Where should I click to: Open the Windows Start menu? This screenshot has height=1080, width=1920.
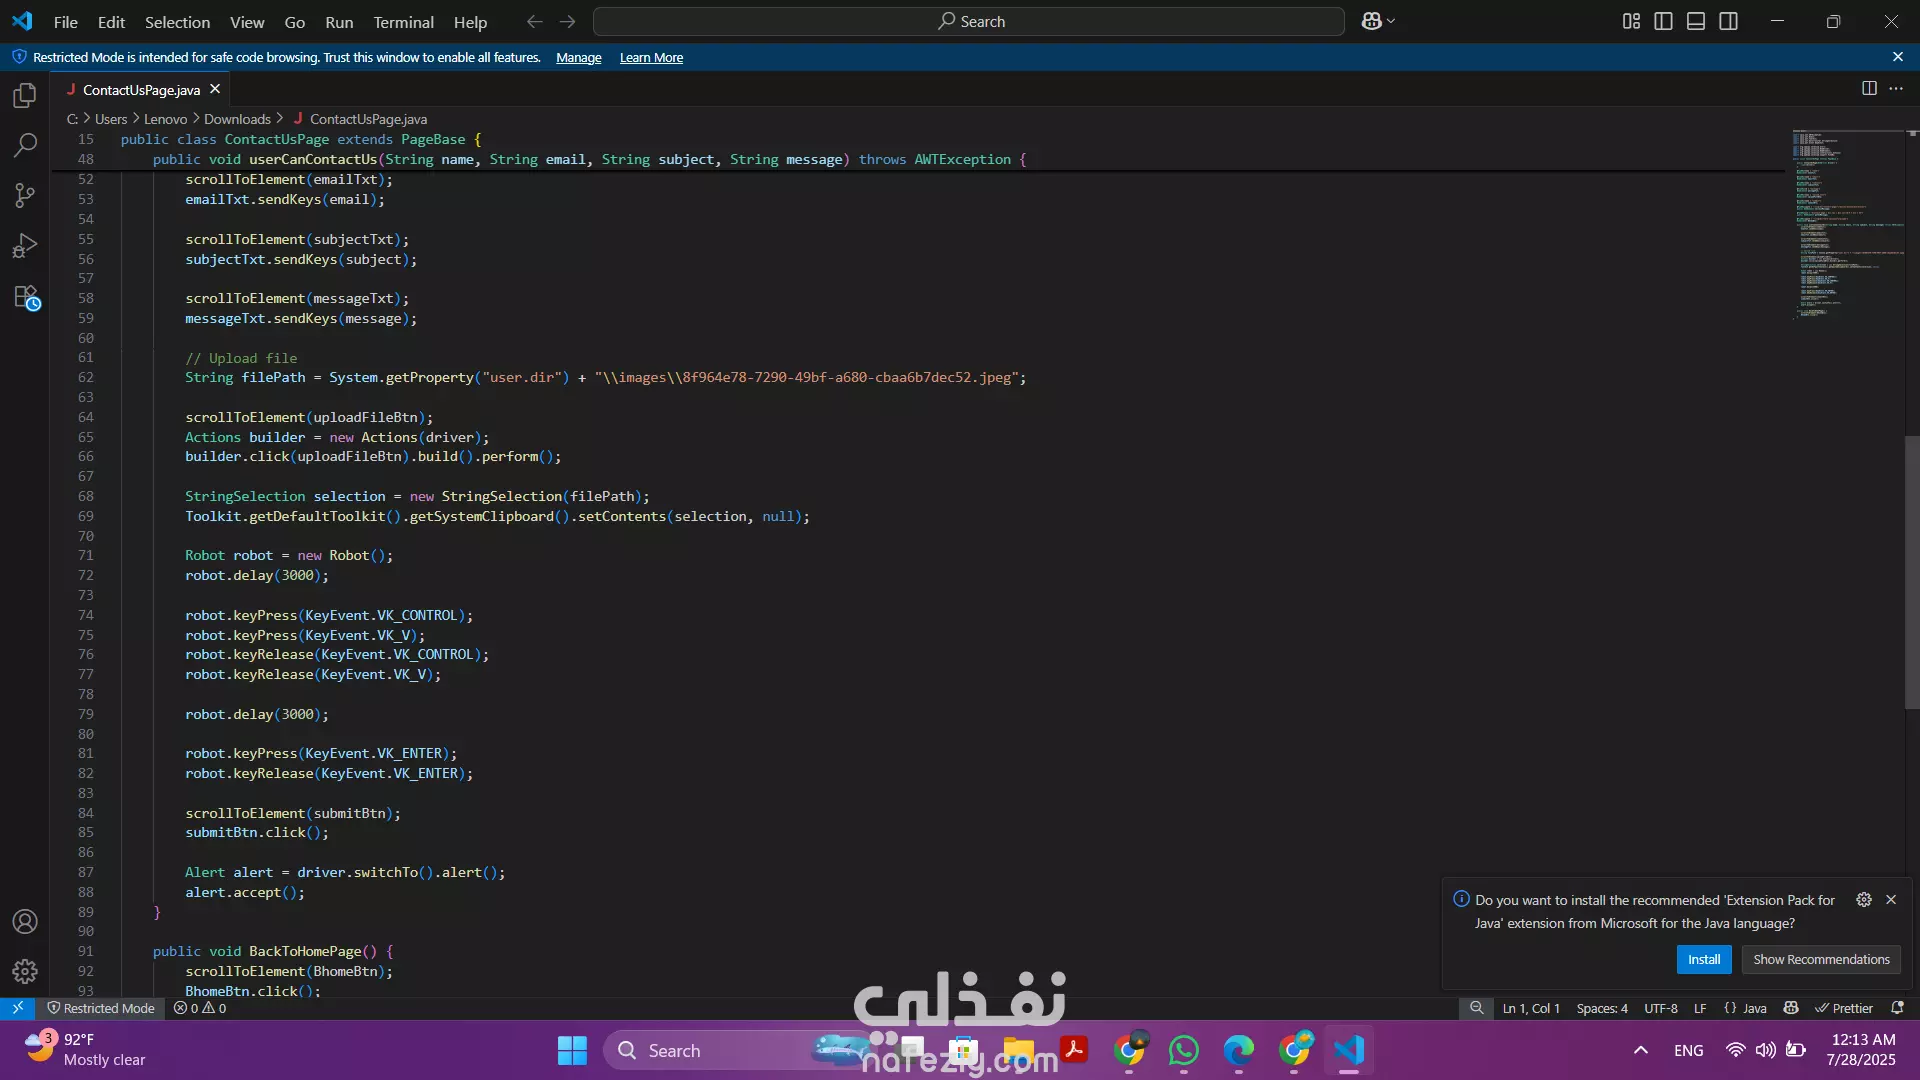coord(572,1051)
